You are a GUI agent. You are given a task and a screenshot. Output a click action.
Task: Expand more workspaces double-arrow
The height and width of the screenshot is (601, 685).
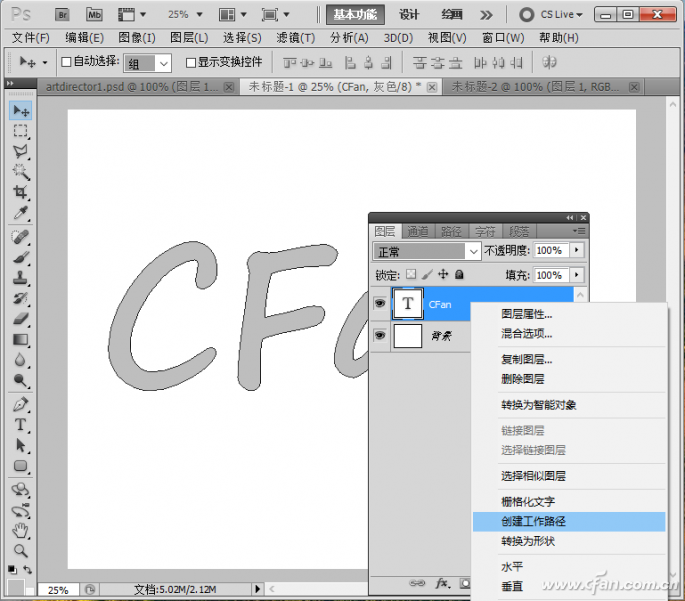486,15
